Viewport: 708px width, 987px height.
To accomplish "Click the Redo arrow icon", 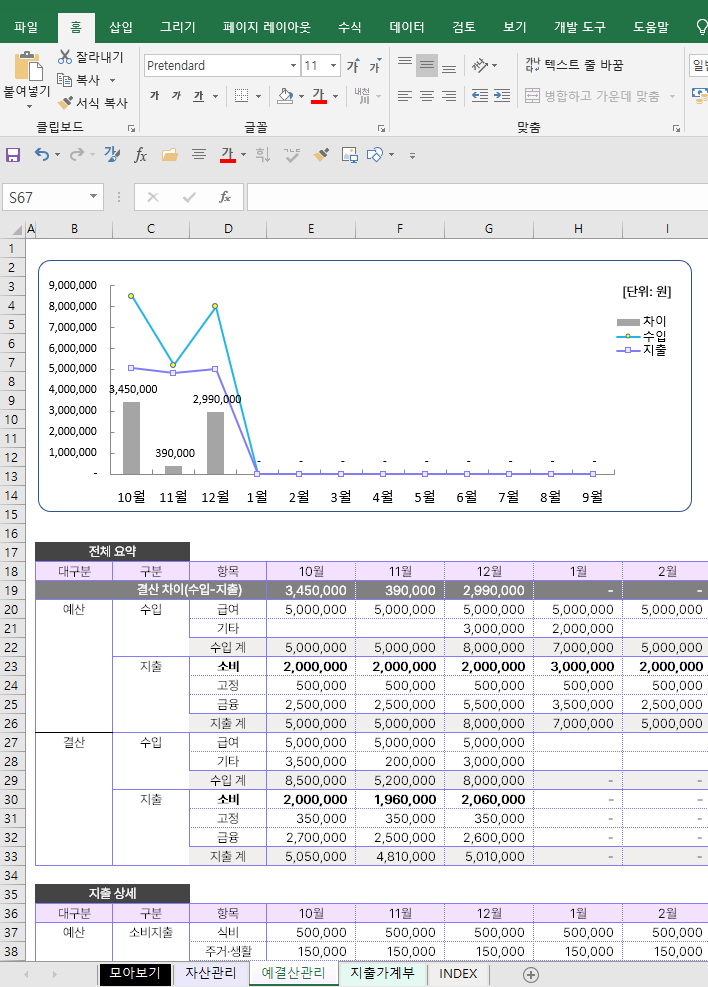I will pyautogui.click(x=76, y=154).
